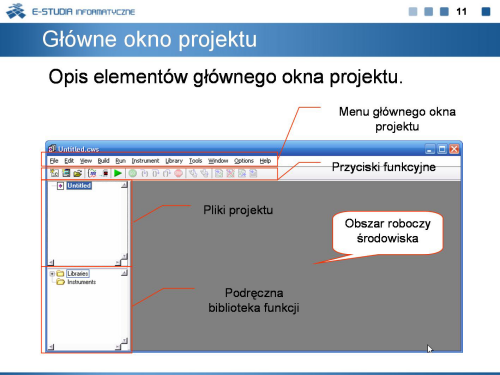
Task: Click the green Run/Debug play icon
Action: pos(118,173)
